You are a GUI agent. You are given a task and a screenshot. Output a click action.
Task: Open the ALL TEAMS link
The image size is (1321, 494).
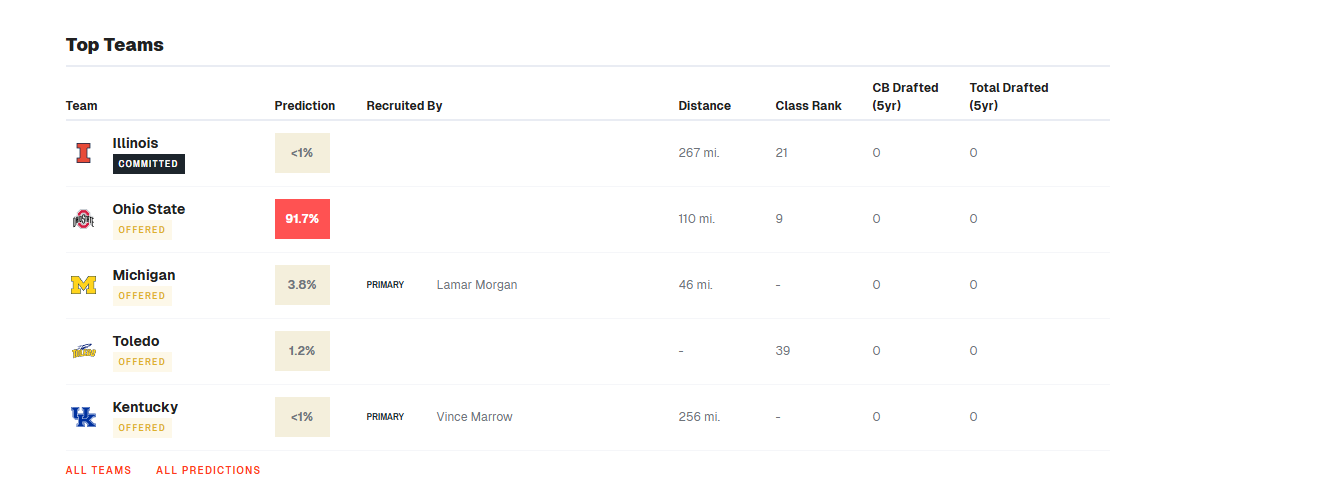[x=98, y=470]
